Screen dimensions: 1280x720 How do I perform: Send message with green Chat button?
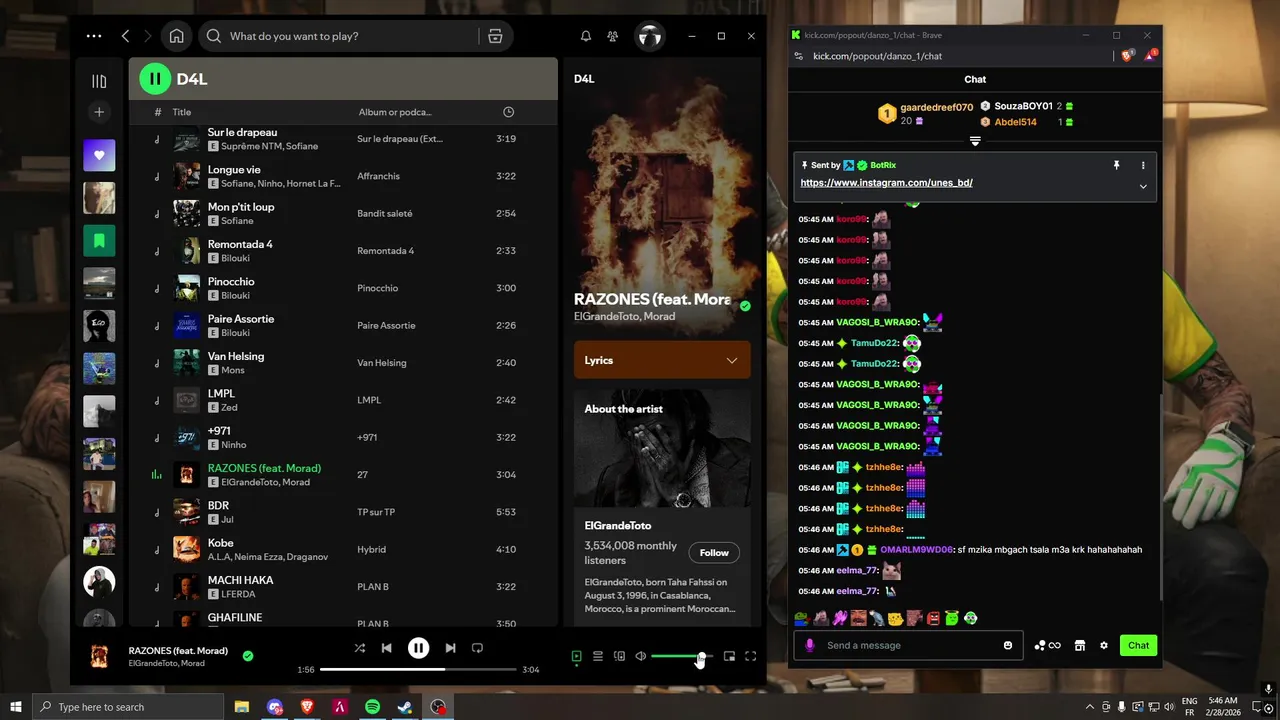(x=1138, y=645)
